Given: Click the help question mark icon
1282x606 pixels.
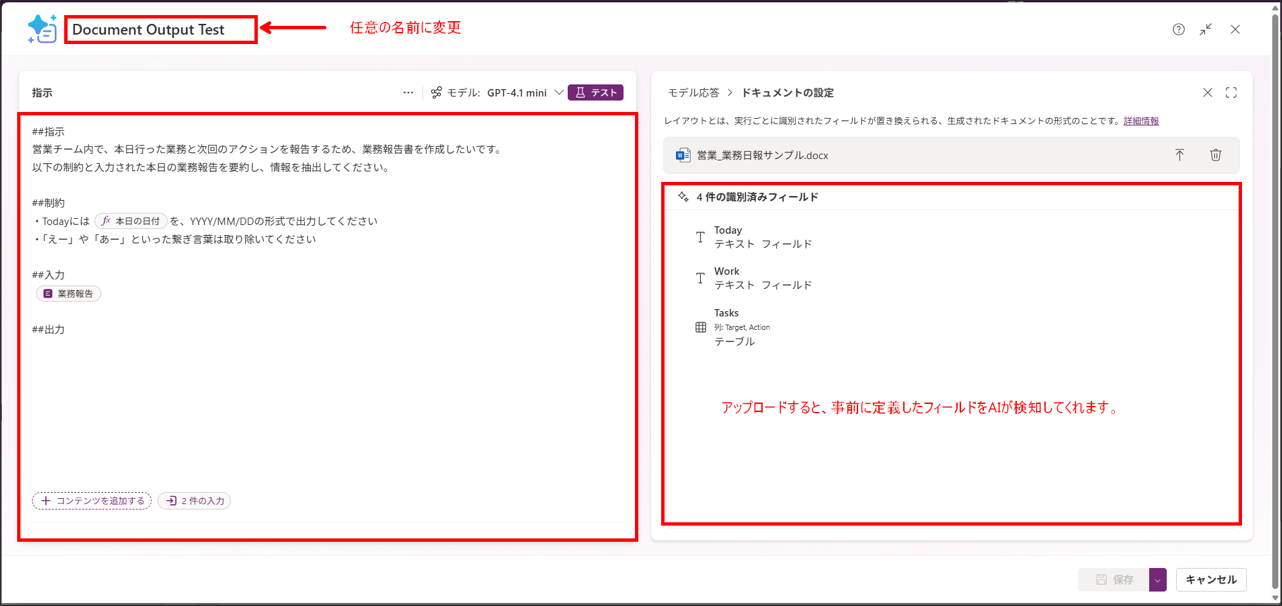Looking at the screenshot, I should [1178, 30].
